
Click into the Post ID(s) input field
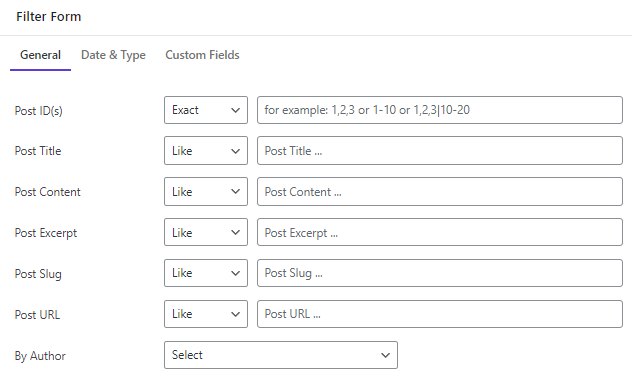pos(440,110)
